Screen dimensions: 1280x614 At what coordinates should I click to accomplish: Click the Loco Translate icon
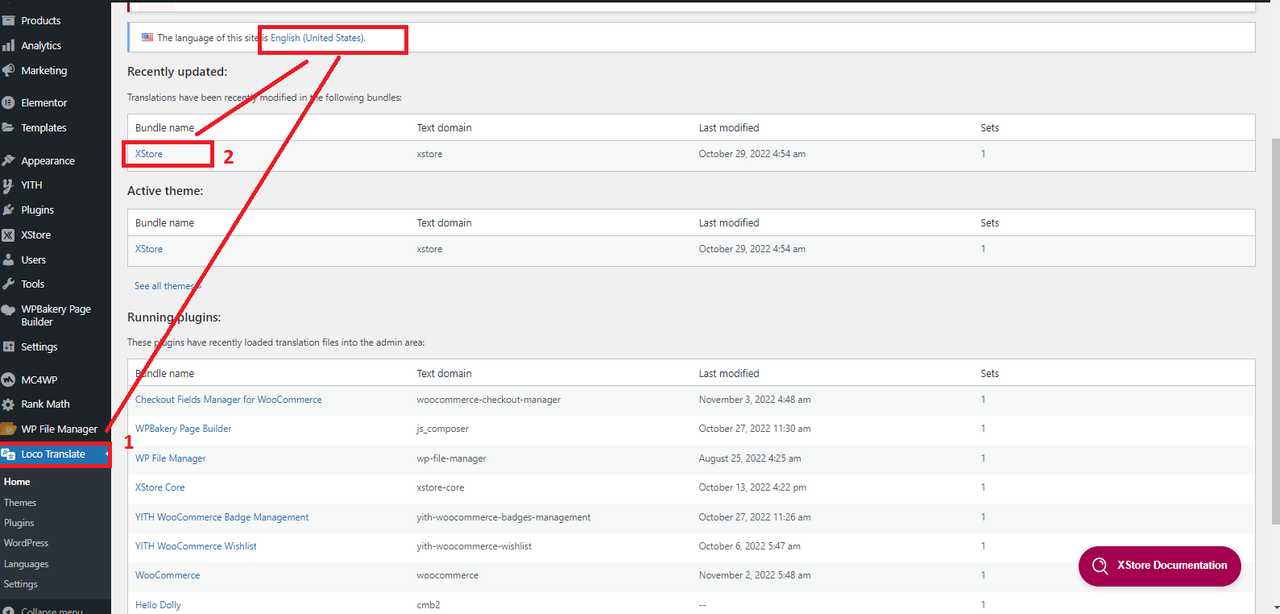[x=9, y=454]
